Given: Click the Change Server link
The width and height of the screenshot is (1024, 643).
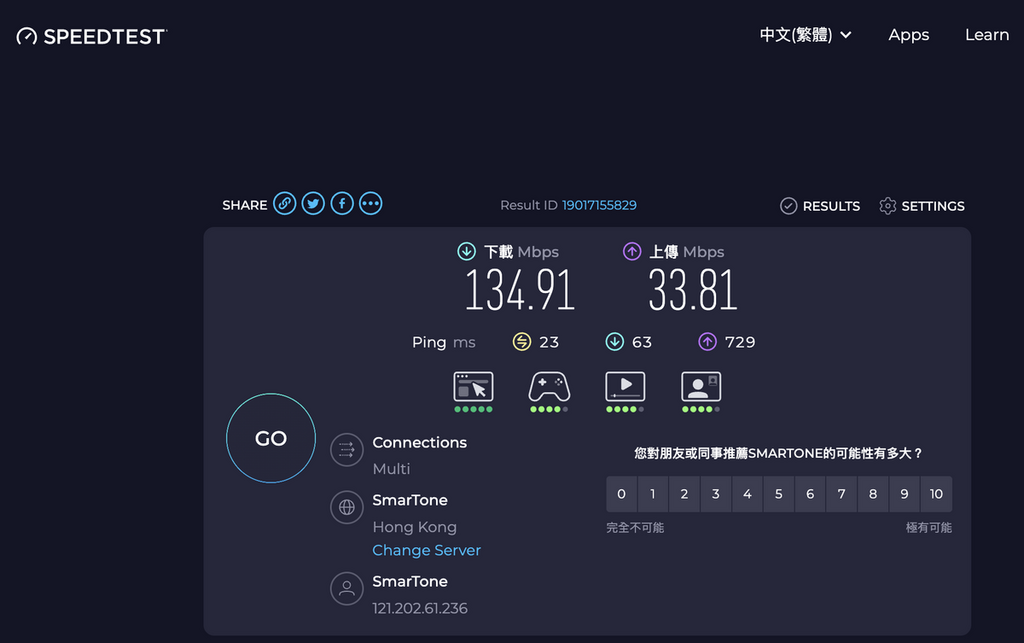Looking at the screenshot, I should tap(426, 550).
